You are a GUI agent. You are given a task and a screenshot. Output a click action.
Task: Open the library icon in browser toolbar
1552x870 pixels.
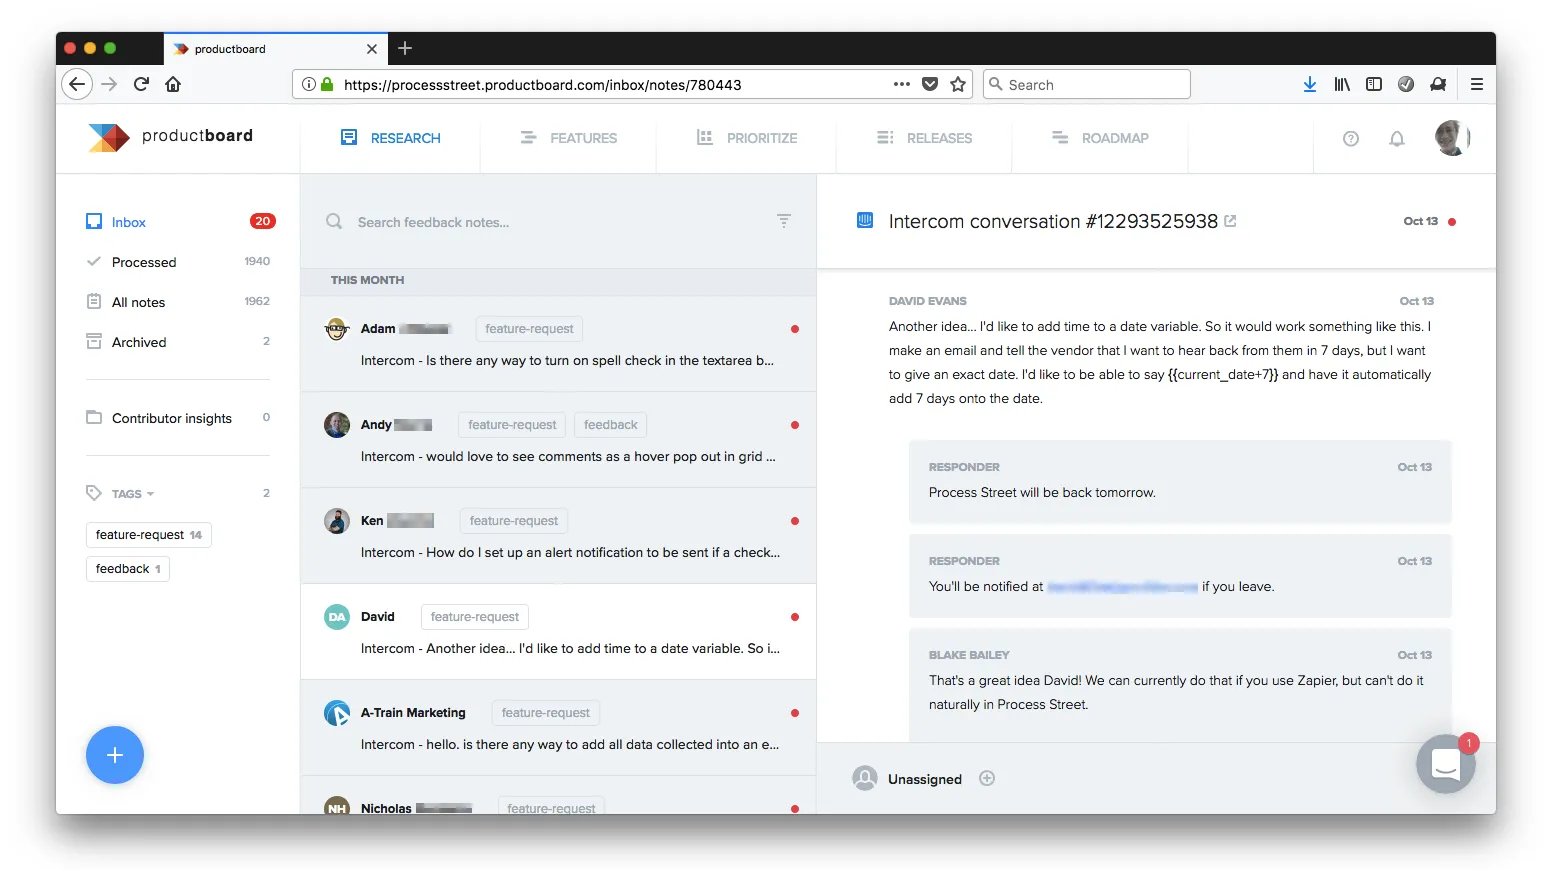pyautogui.click(x=1342, y=84)
